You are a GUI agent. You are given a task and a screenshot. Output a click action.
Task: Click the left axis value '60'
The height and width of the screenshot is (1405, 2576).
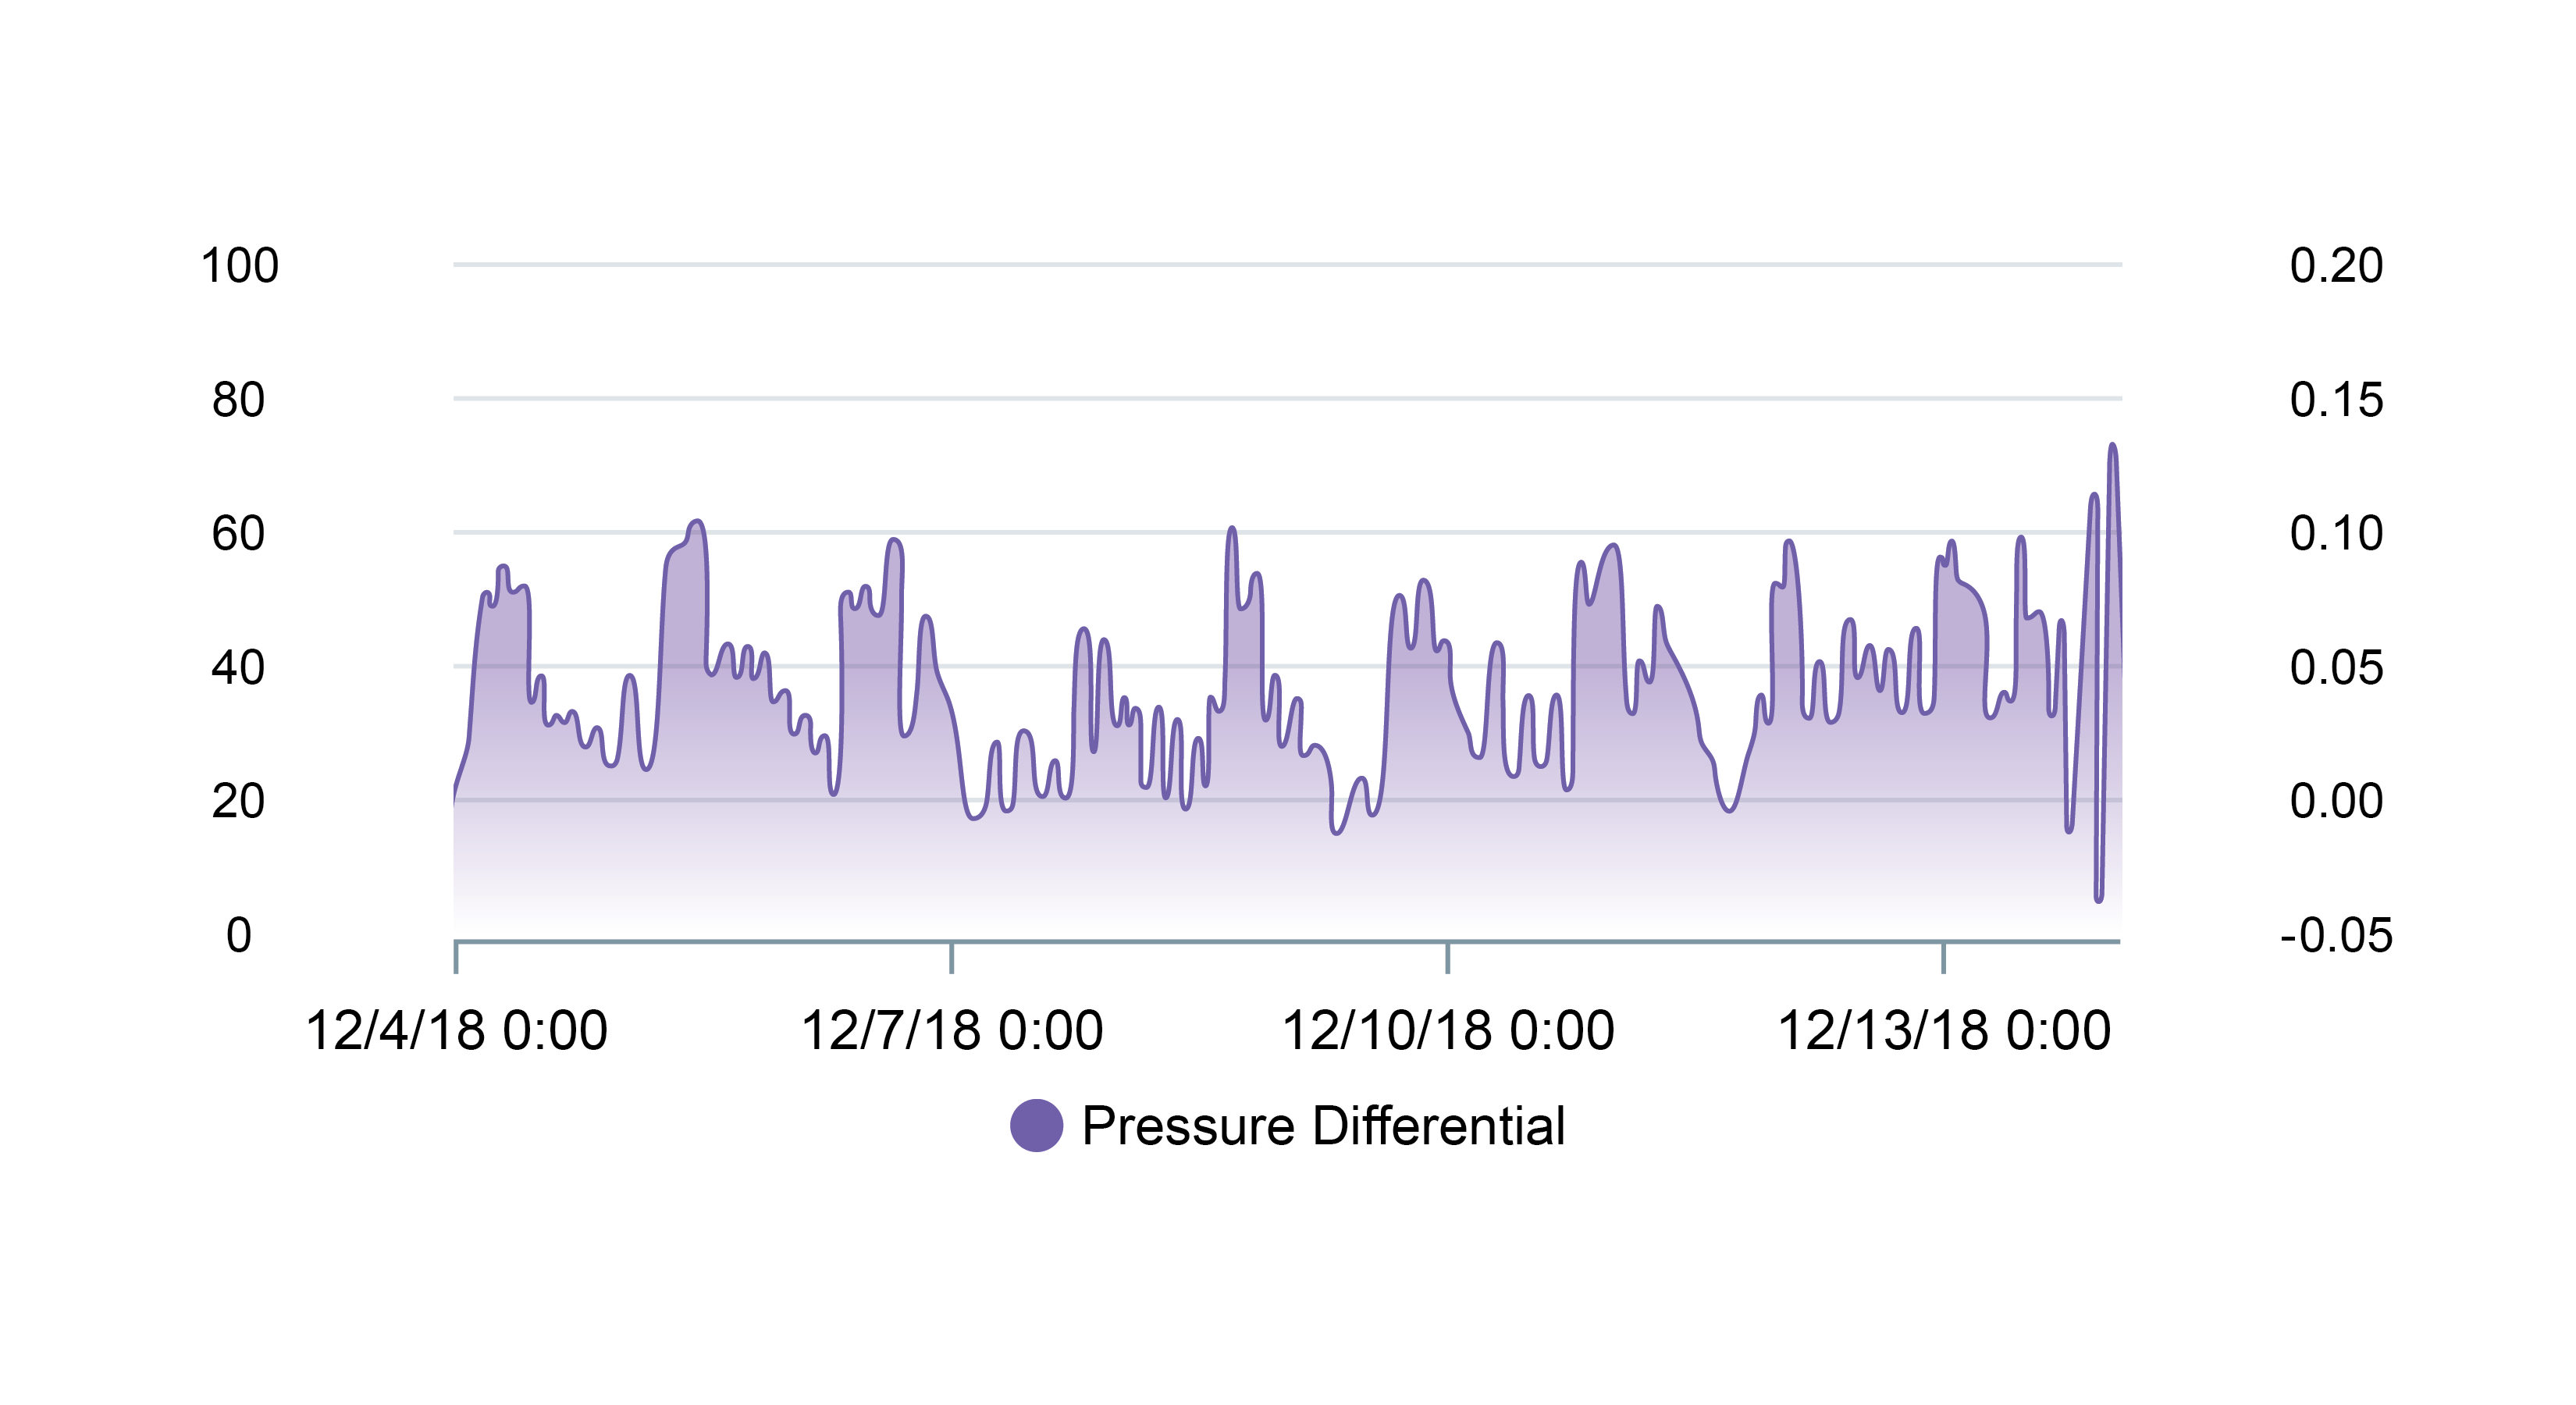coord(238,533)
